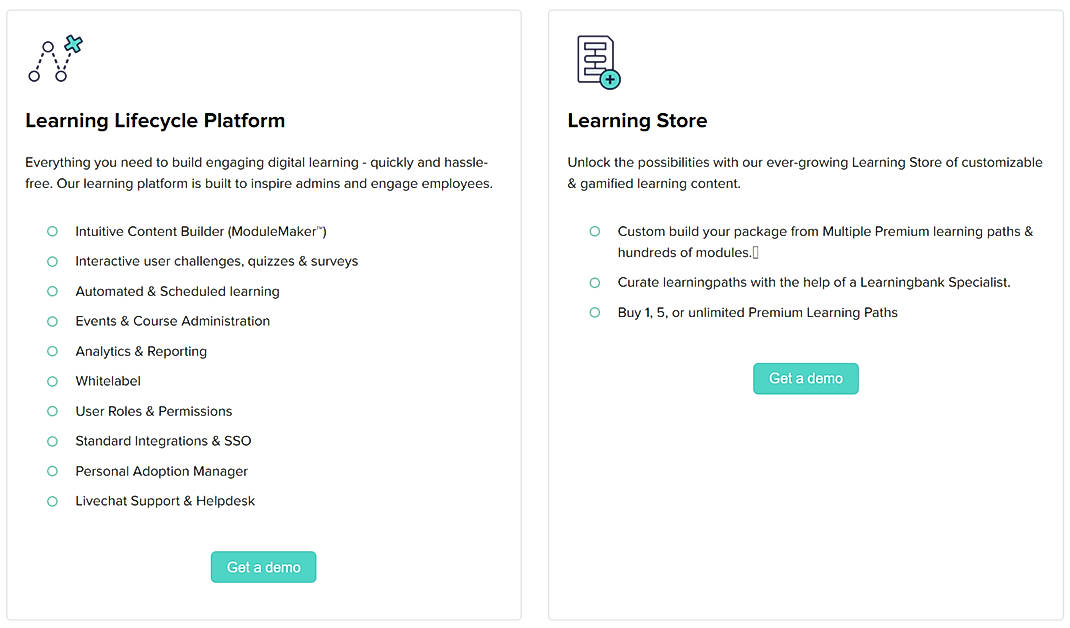Select the Events & Course Administration list item
Screen dimensions: 1070x628
pos(172,321)
